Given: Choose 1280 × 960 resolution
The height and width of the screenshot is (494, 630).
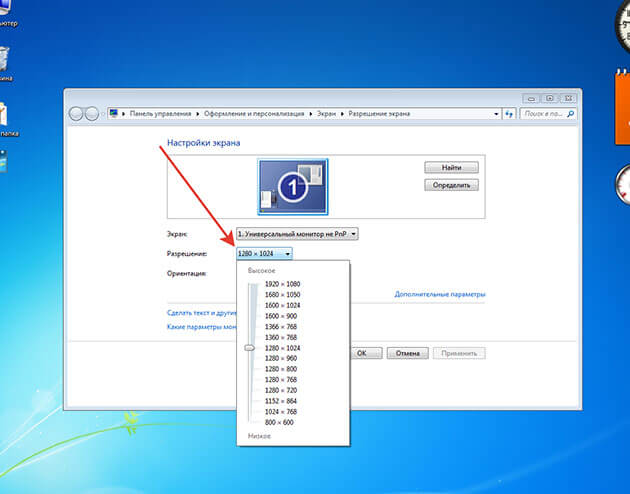Looking at the screenshot, I should tap(280, 358).
